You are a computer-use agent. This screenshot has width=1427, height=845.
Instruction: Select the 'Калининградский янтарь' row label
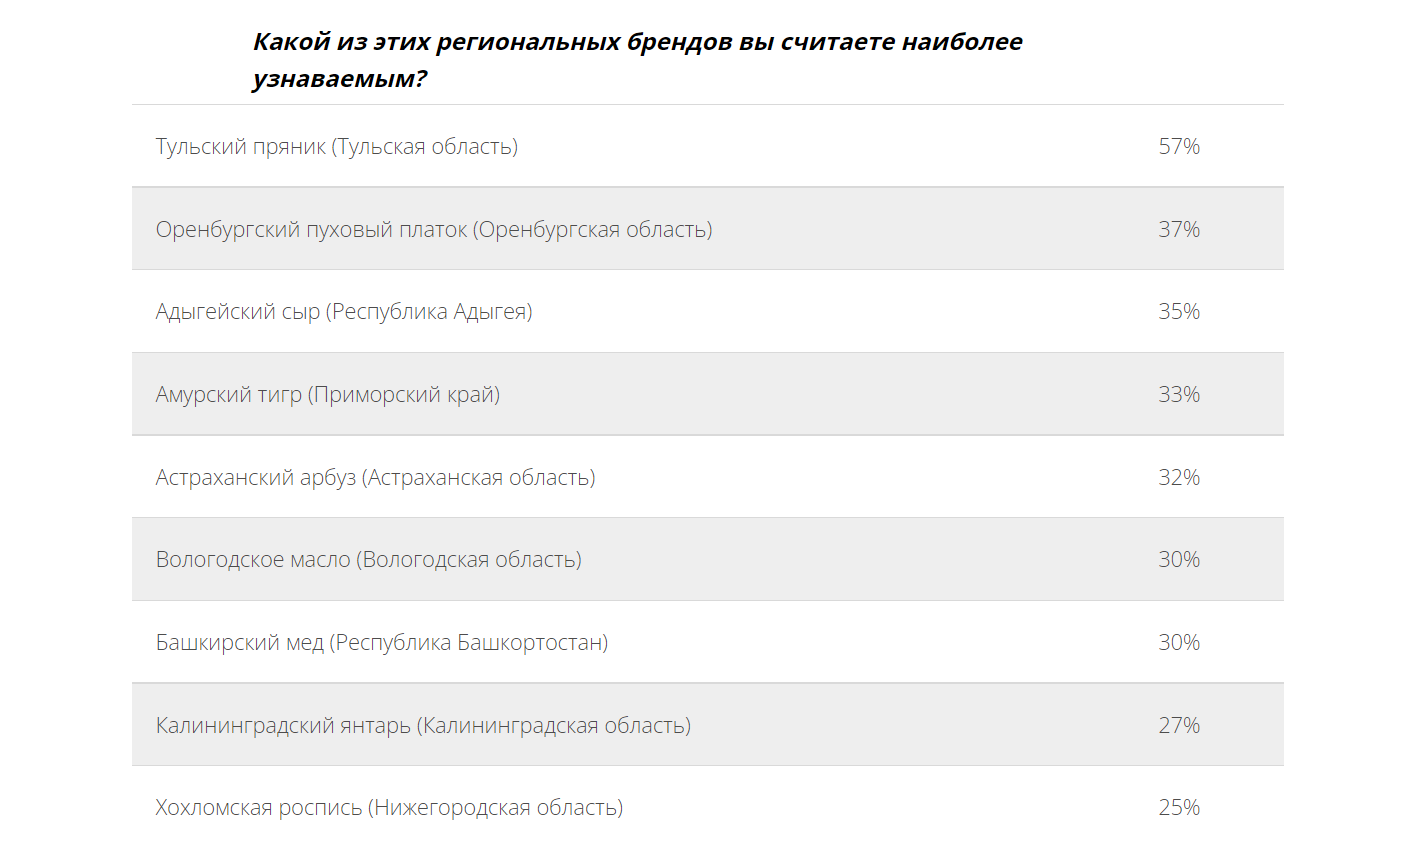click(423, 726)
